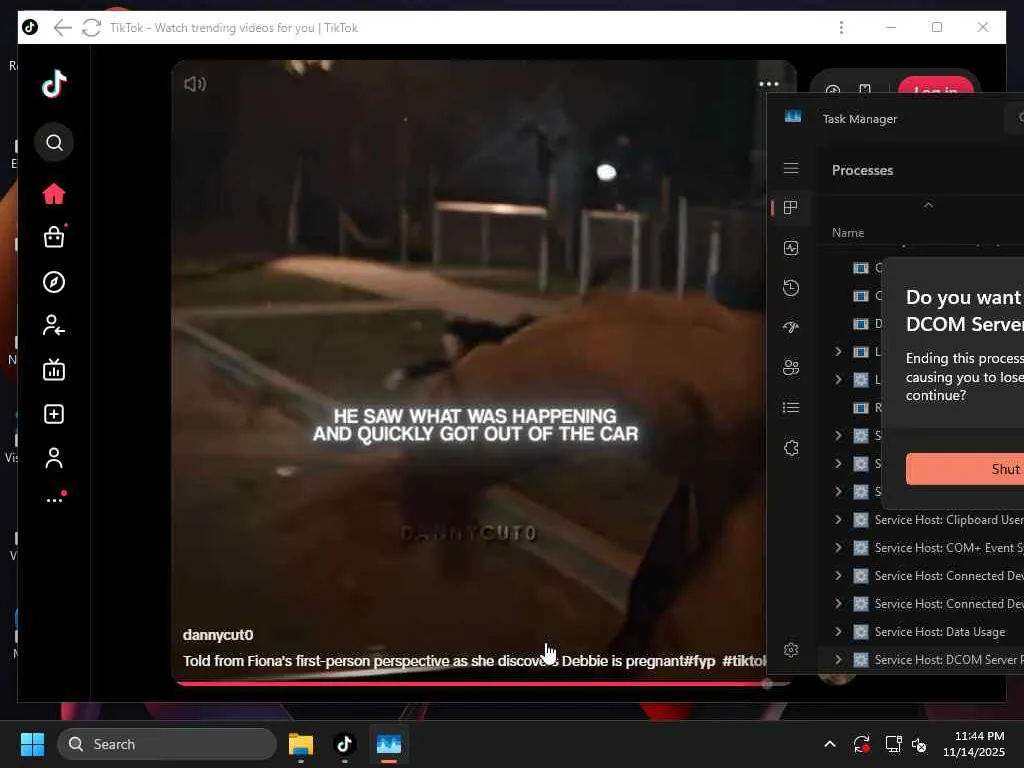Expand first Service Host: Connected Dev row
This screenshot has height=768, width=1024.
pos(839,575)
